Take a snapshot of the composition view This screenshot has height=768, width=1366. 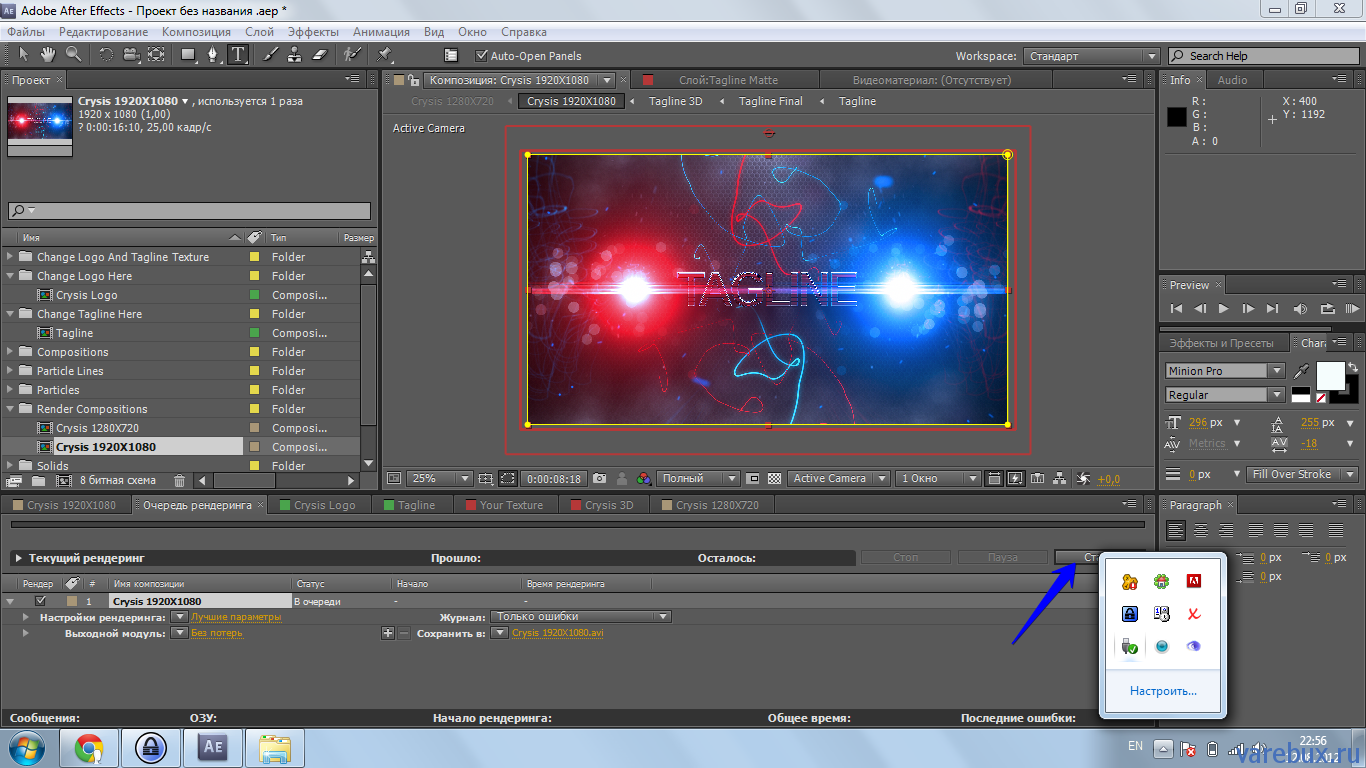coord(601,478)
